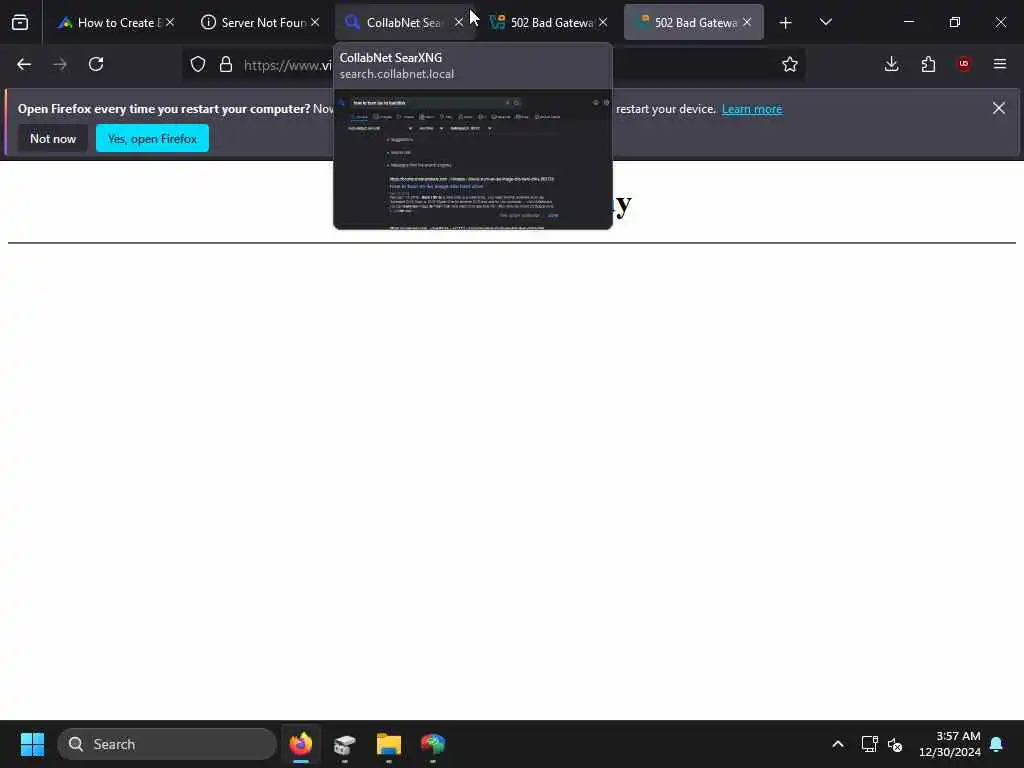
Task: Open the clock showing 3:57 AM
Action: [950, 744]
